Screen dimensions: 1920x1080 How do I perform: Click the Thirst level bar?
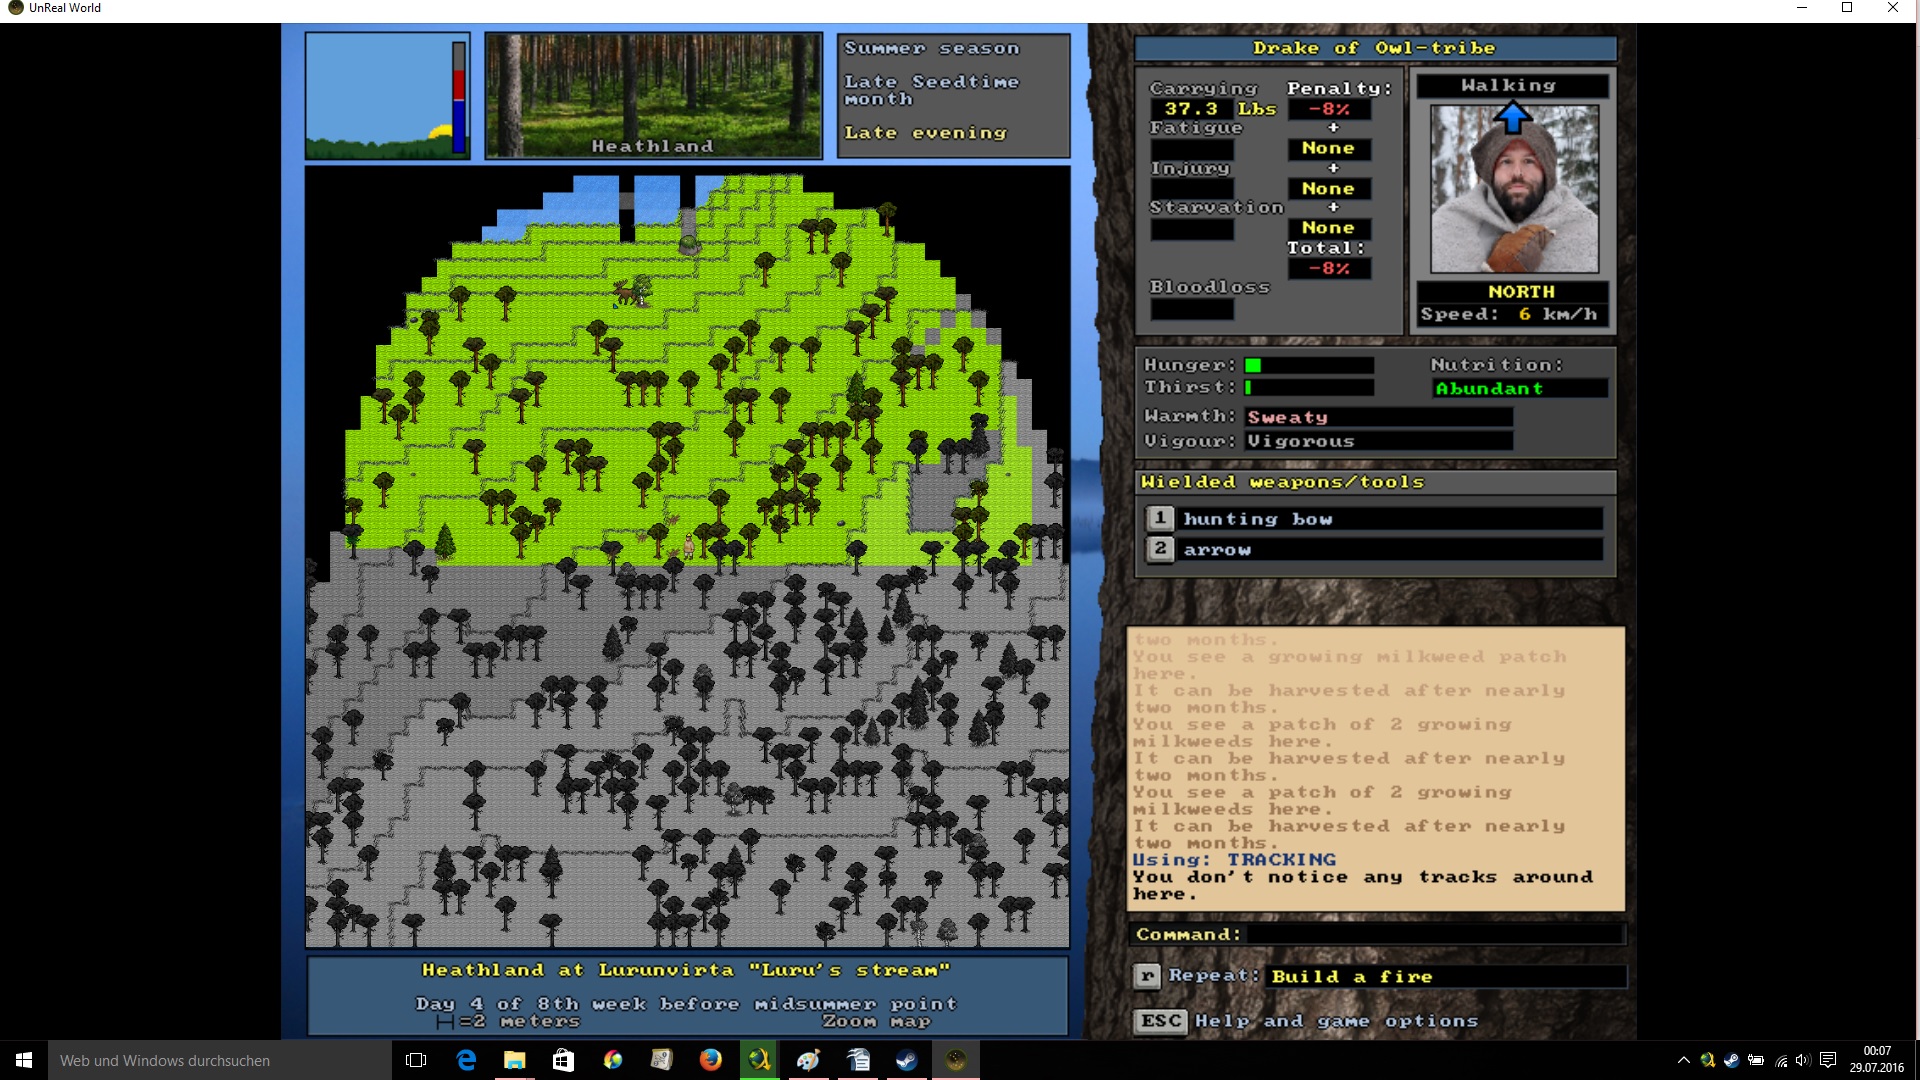pyautogui.click(x=1309, y=387)
